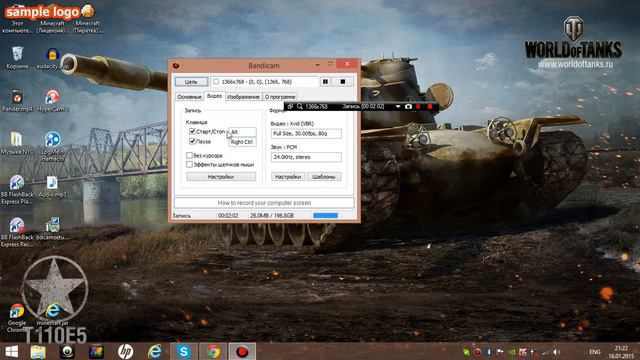
Task: Open the HyperCam desktop shortcut
Action: coord(52,100)
